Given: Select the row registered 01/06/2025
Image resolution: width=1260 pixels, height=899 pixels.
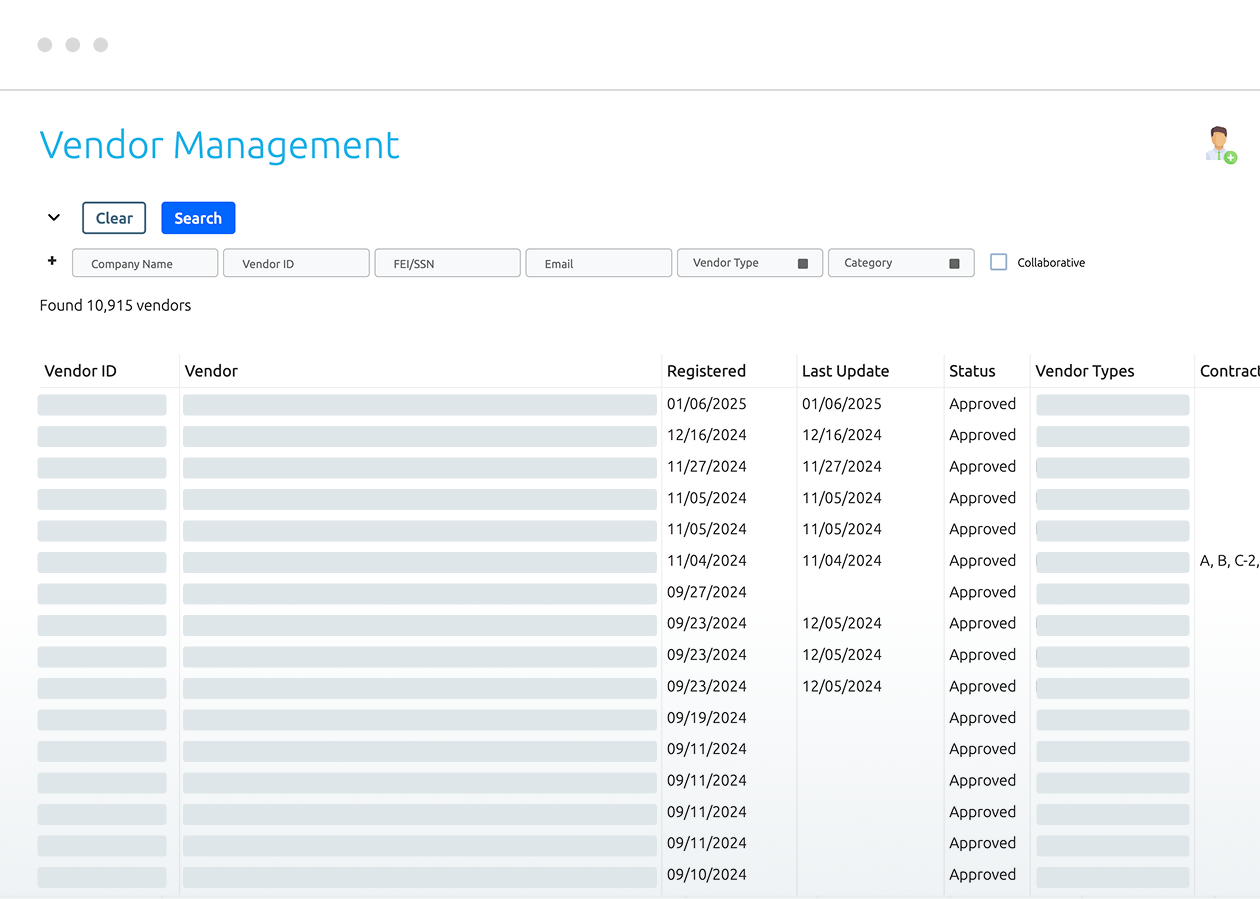Looking at the screenshot, I should [706, 404].
